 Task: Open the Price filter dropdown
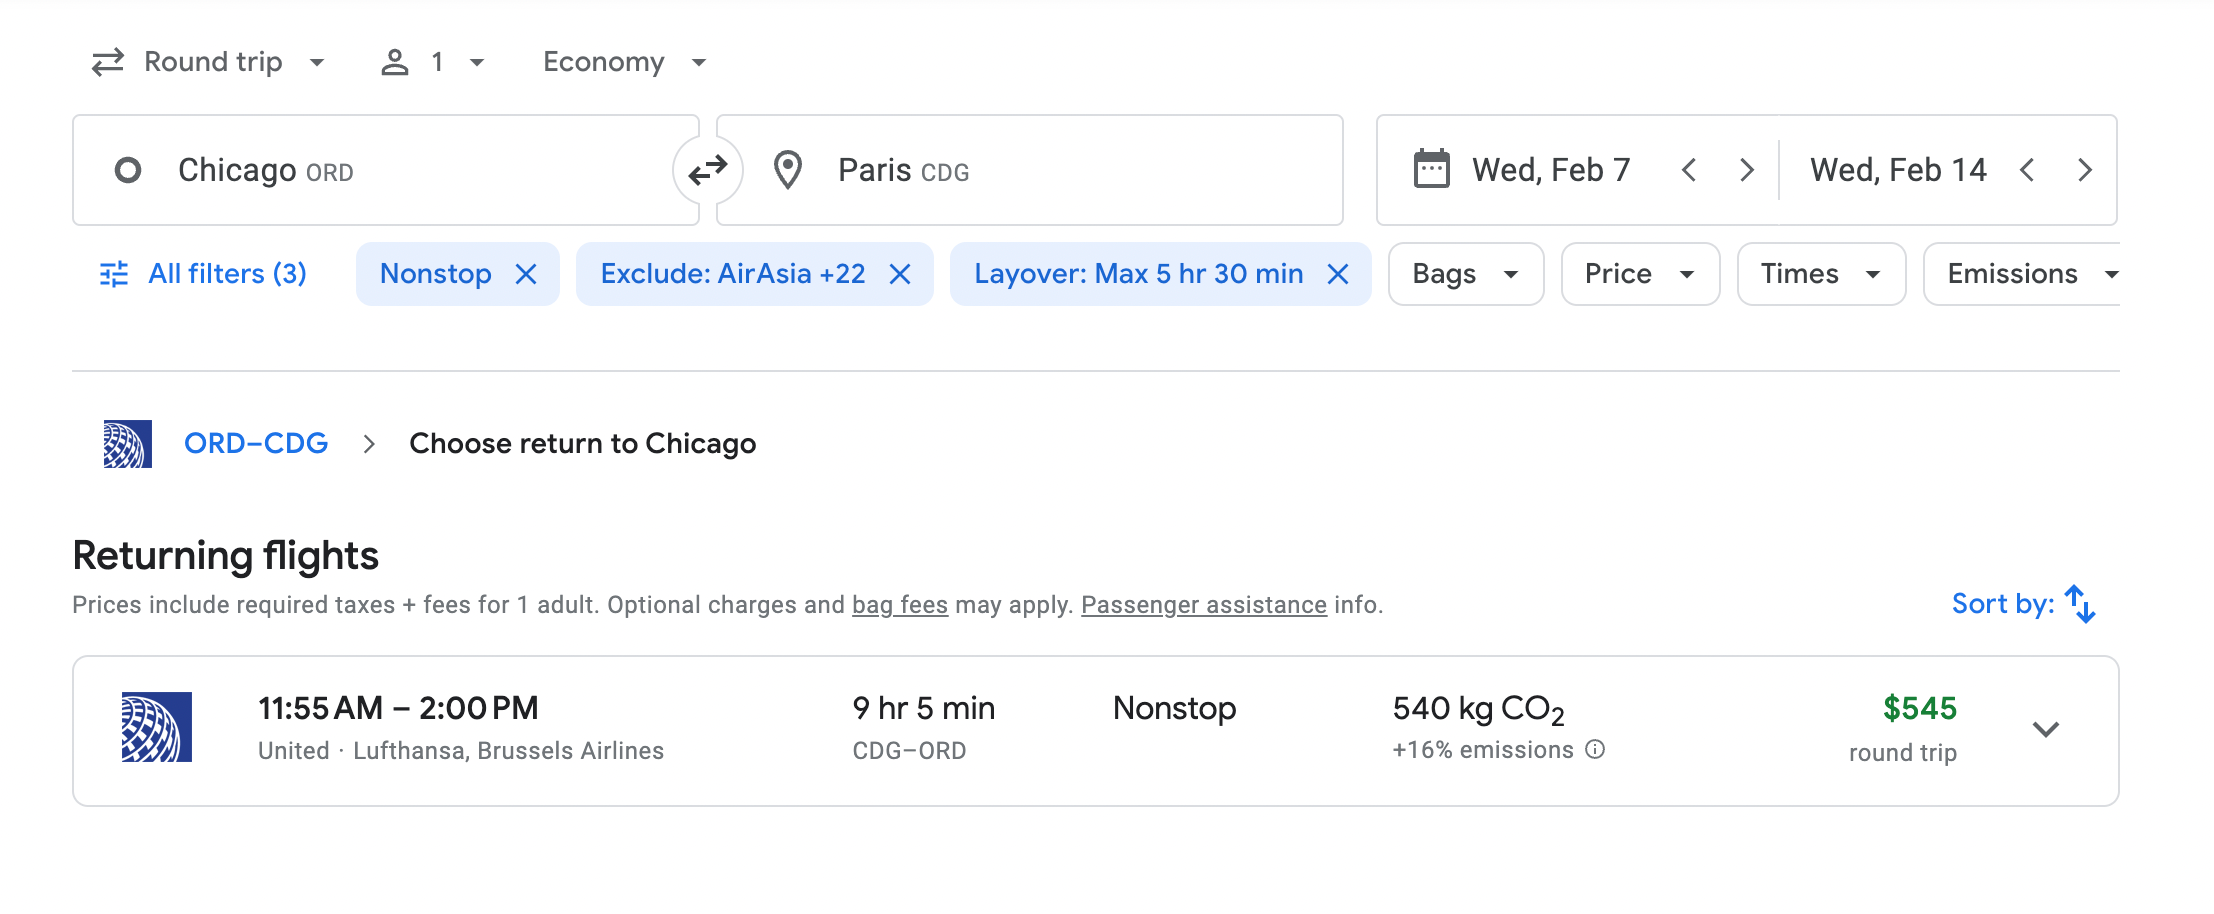pyautogui.click(x=1639, y=274)
